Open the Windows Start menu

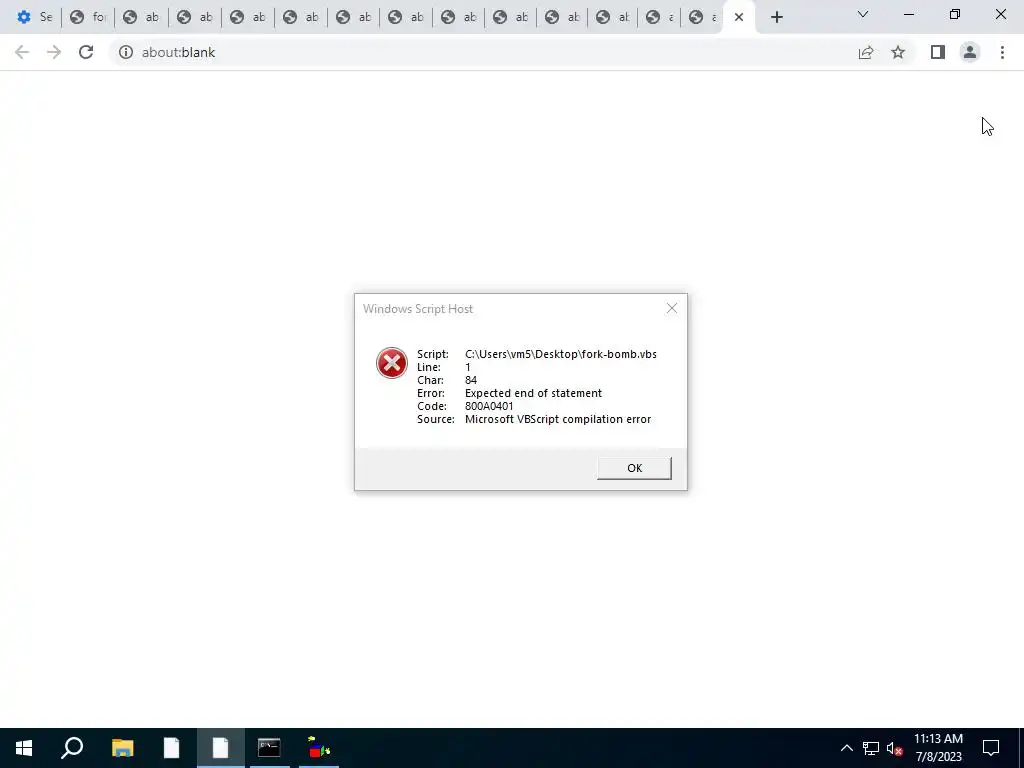(24, 748)
